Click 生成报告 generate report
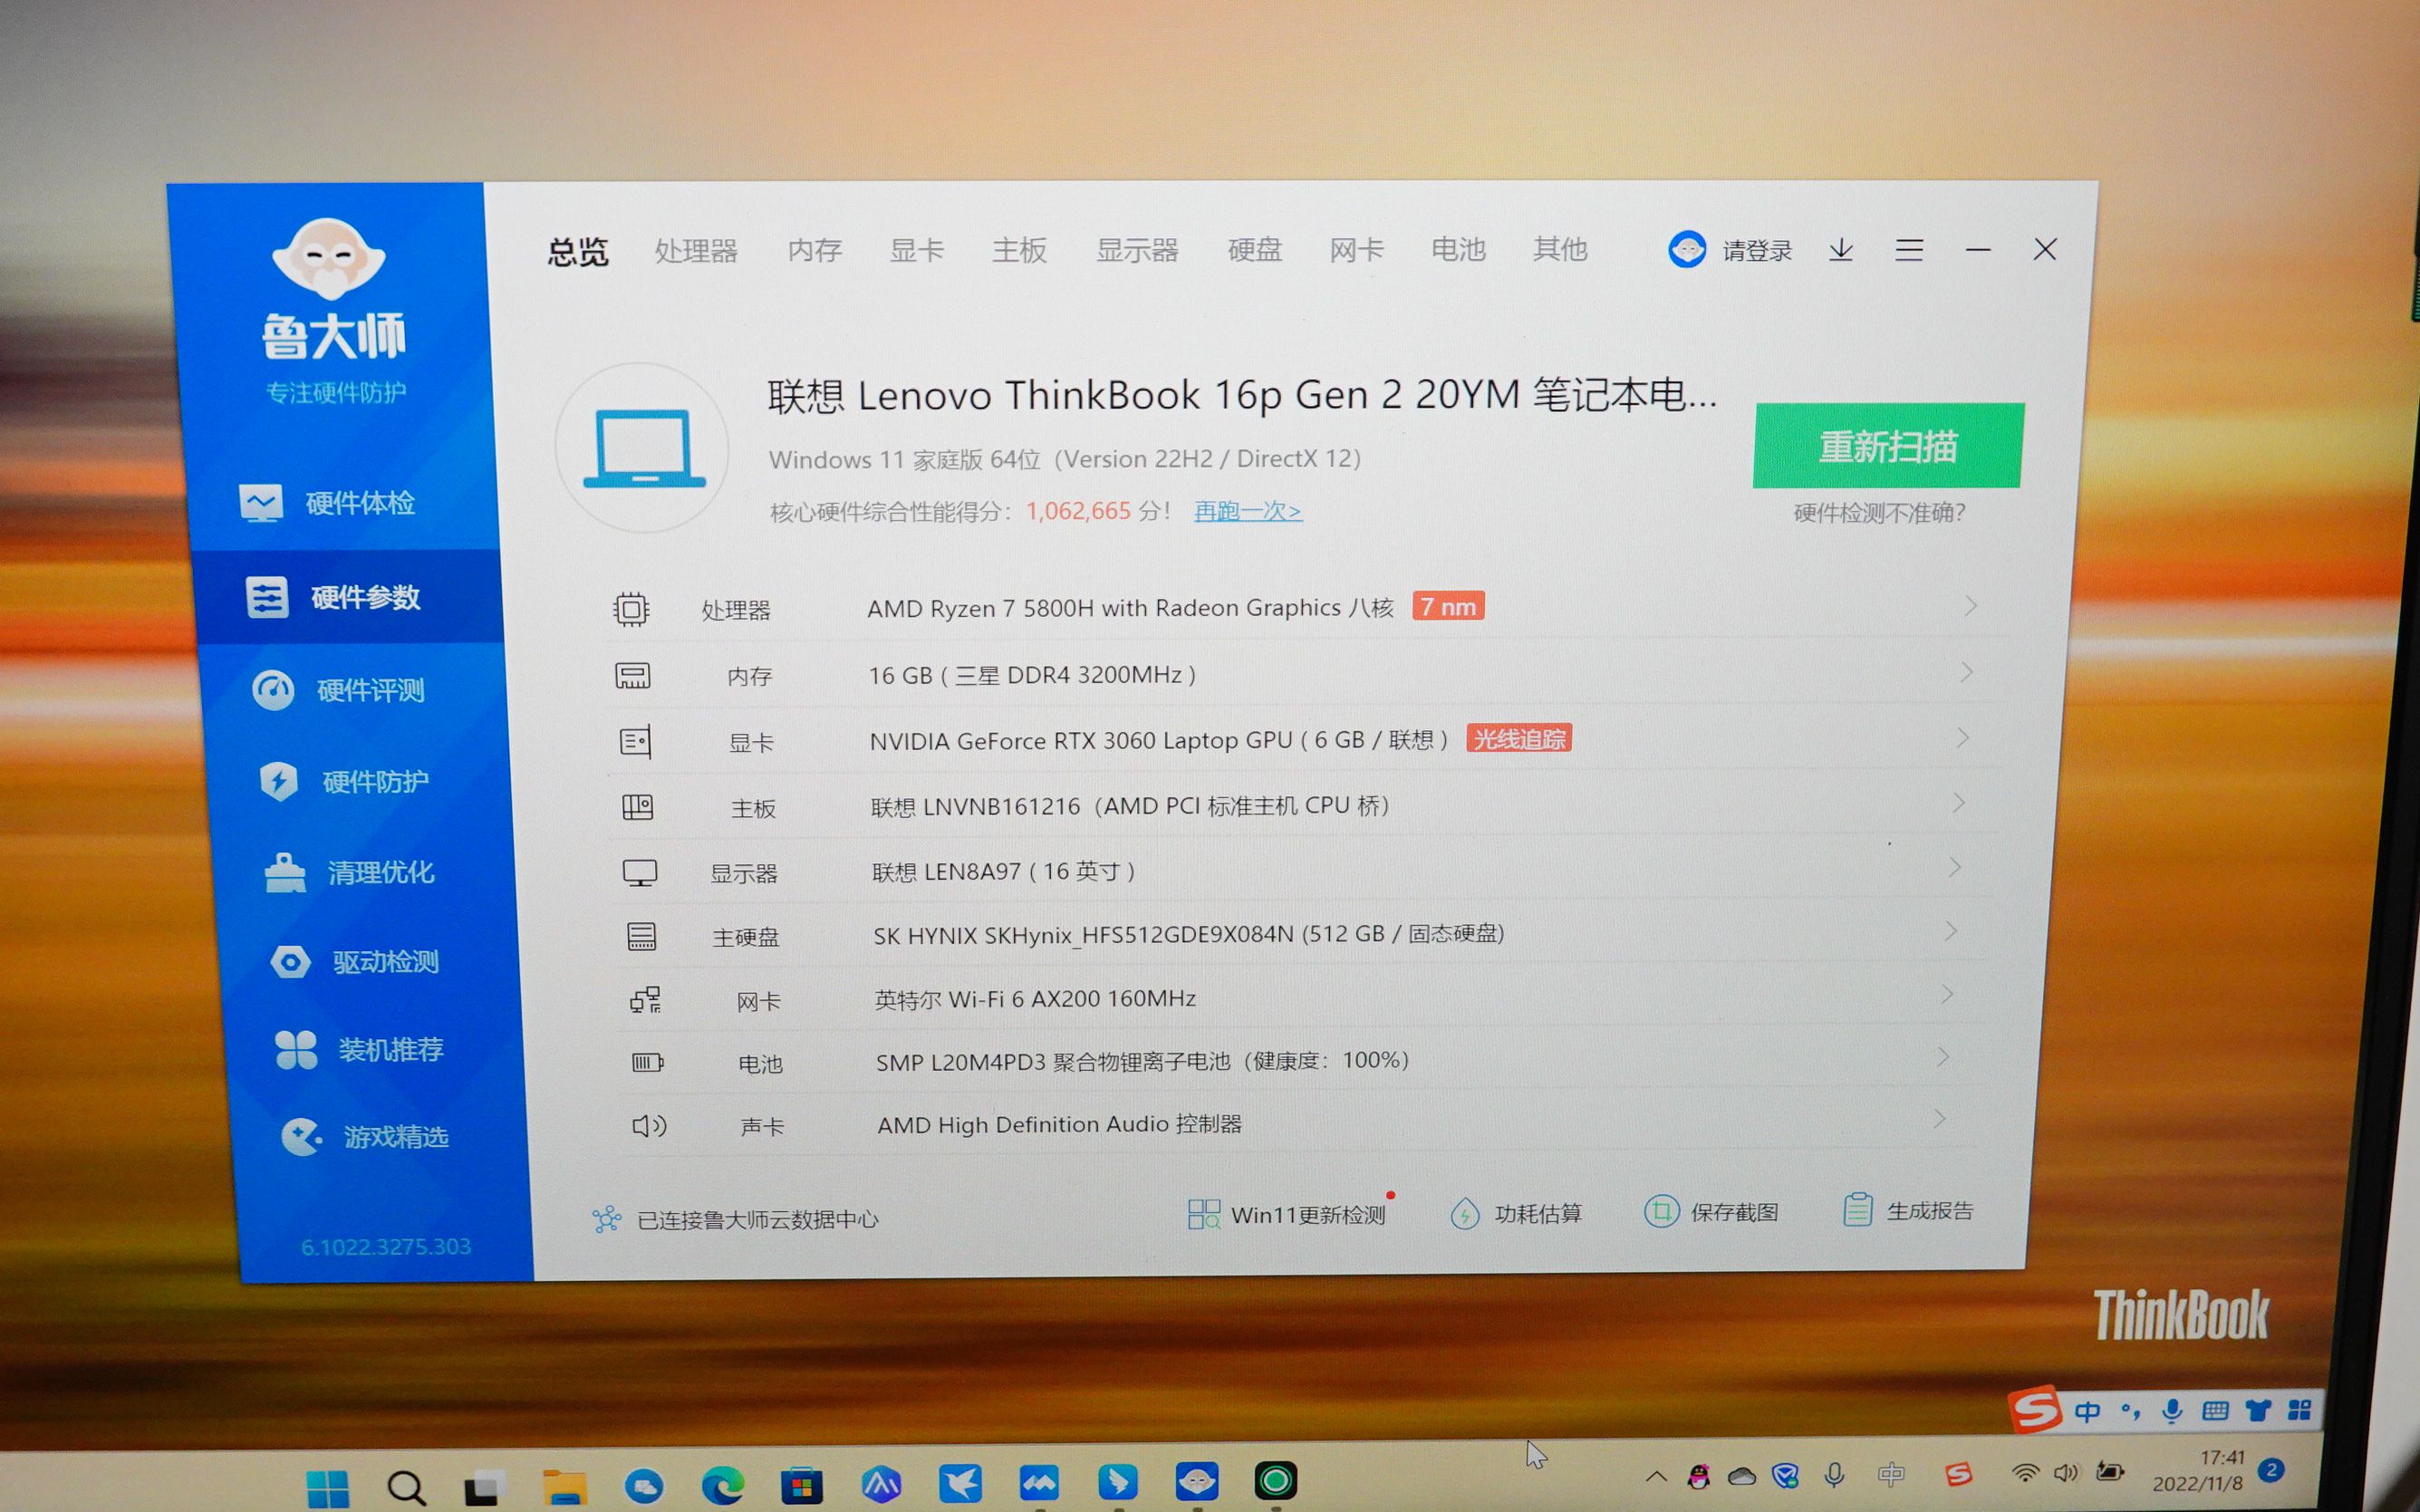 pyautogui.click(x=1908, y=1211)
